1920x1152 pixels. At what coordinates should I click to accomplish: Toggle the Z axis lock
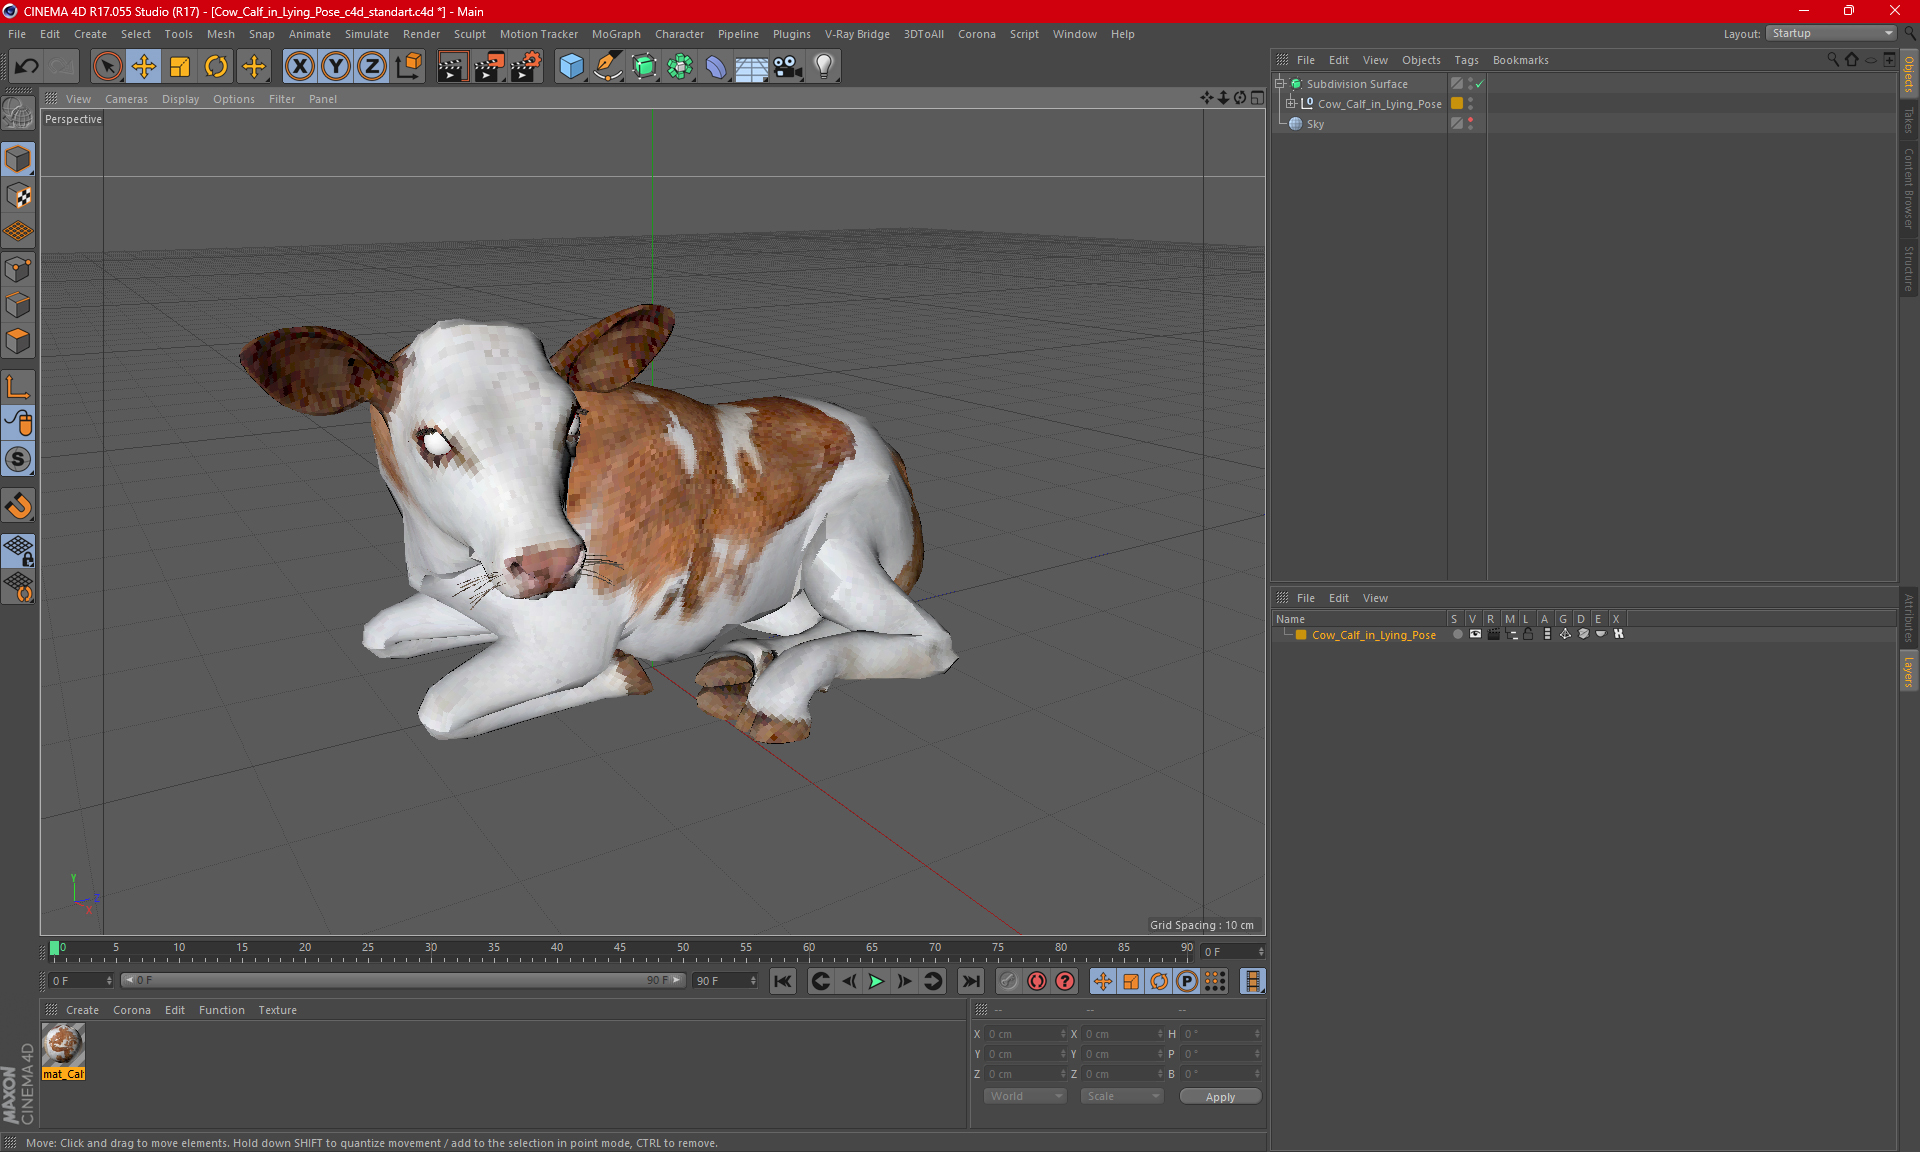coord(371,67)
